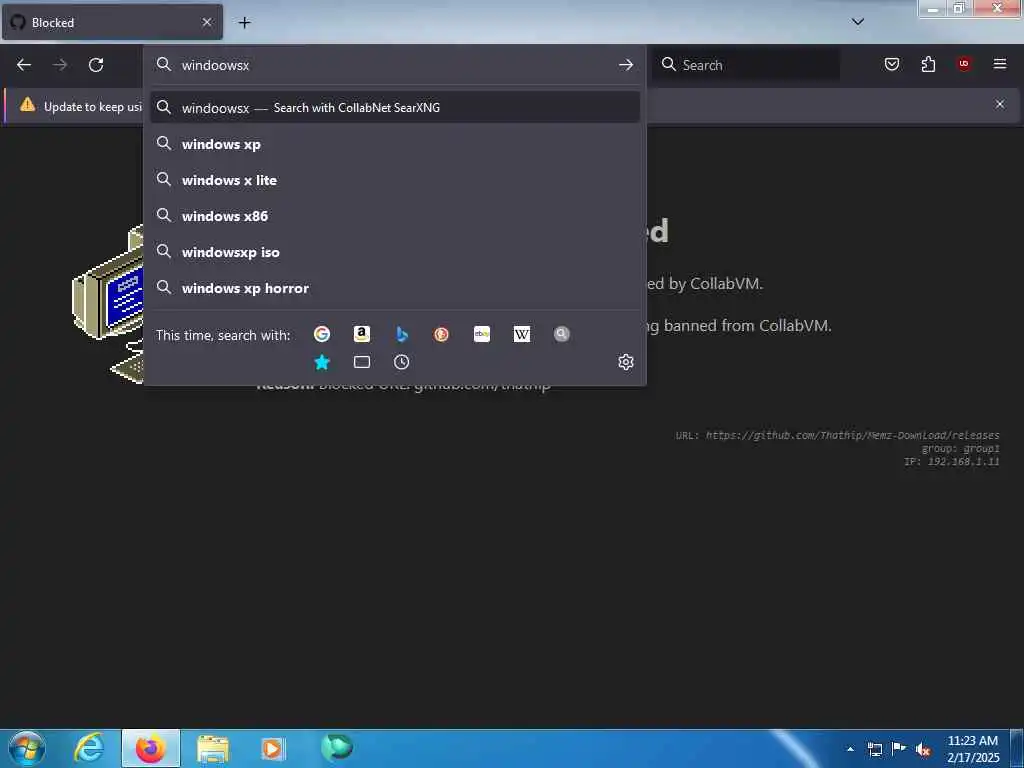Screen dimensions: 1024x768
Task: Open the Windows Start button
Action: tap(27, 748)
